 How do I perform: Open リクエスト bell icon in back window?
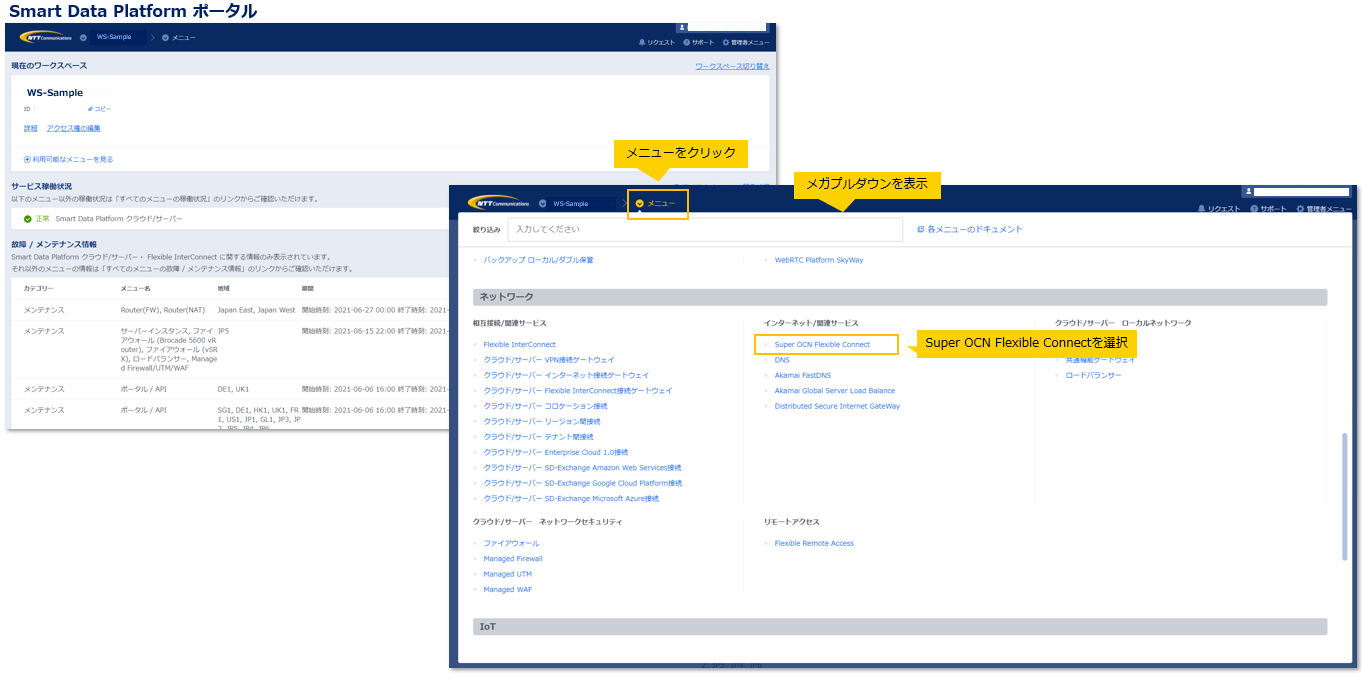642,43
